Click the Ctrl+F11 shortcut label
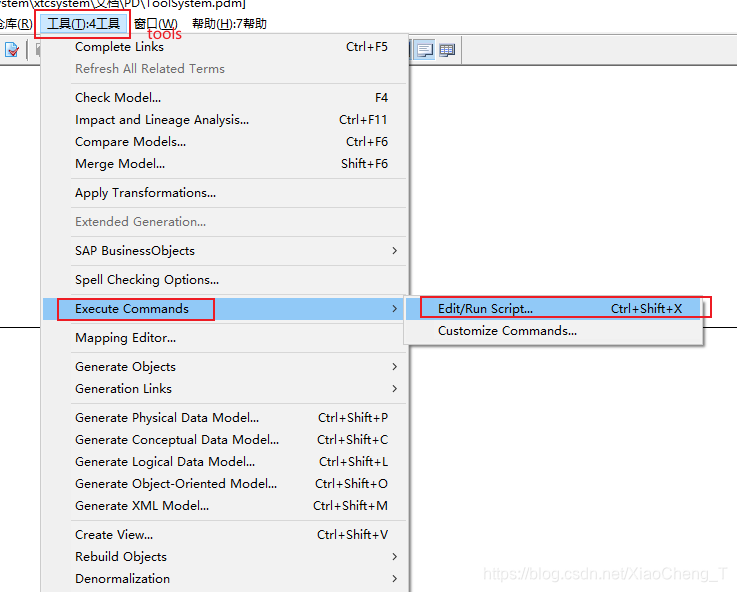The width and height of the screenshot is (737, 592). click(x=363, y=119)
